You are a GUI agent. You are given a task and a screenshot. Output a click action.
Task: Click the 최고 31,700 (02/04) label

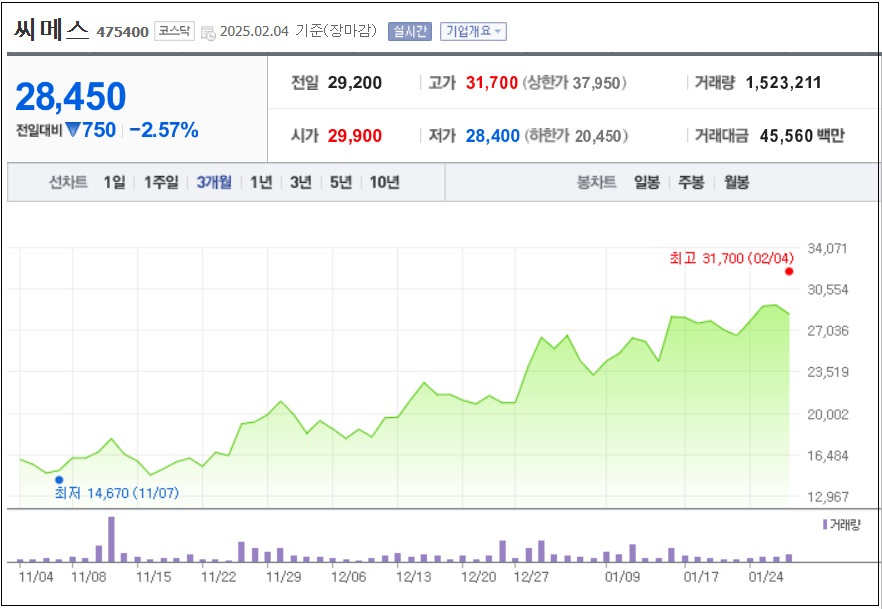732,258
